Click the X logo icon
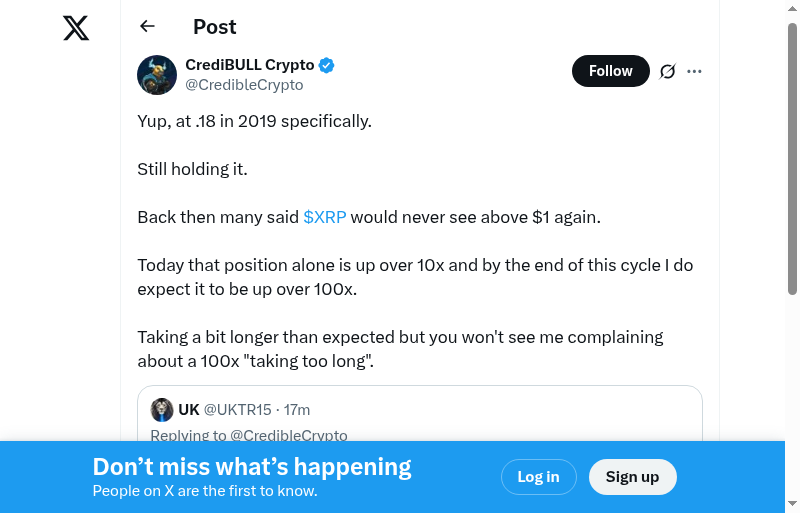 pyautogui.click(x=76, y=27)
